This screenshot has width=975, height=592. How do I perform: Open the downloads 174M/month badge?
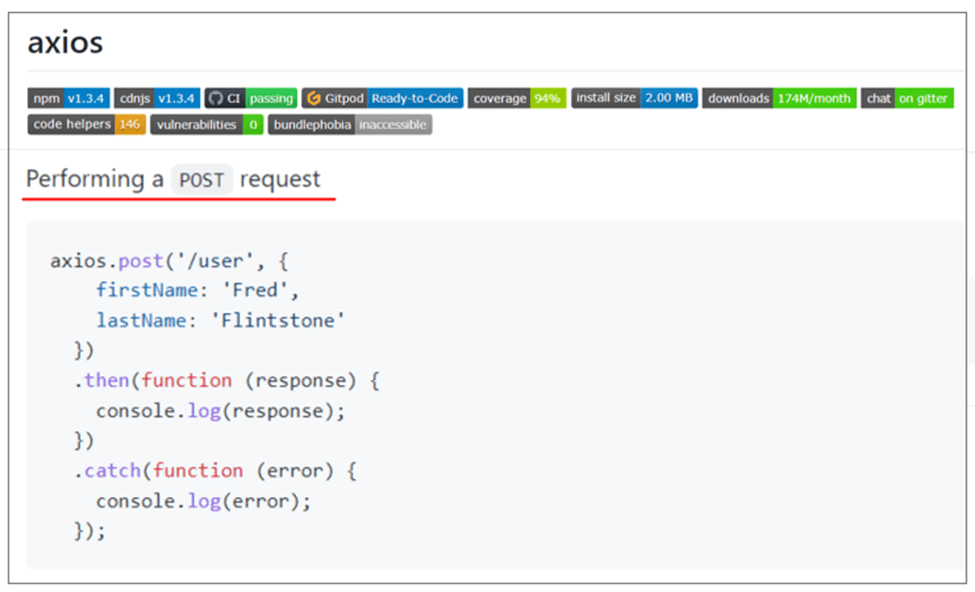coord(779,98)
